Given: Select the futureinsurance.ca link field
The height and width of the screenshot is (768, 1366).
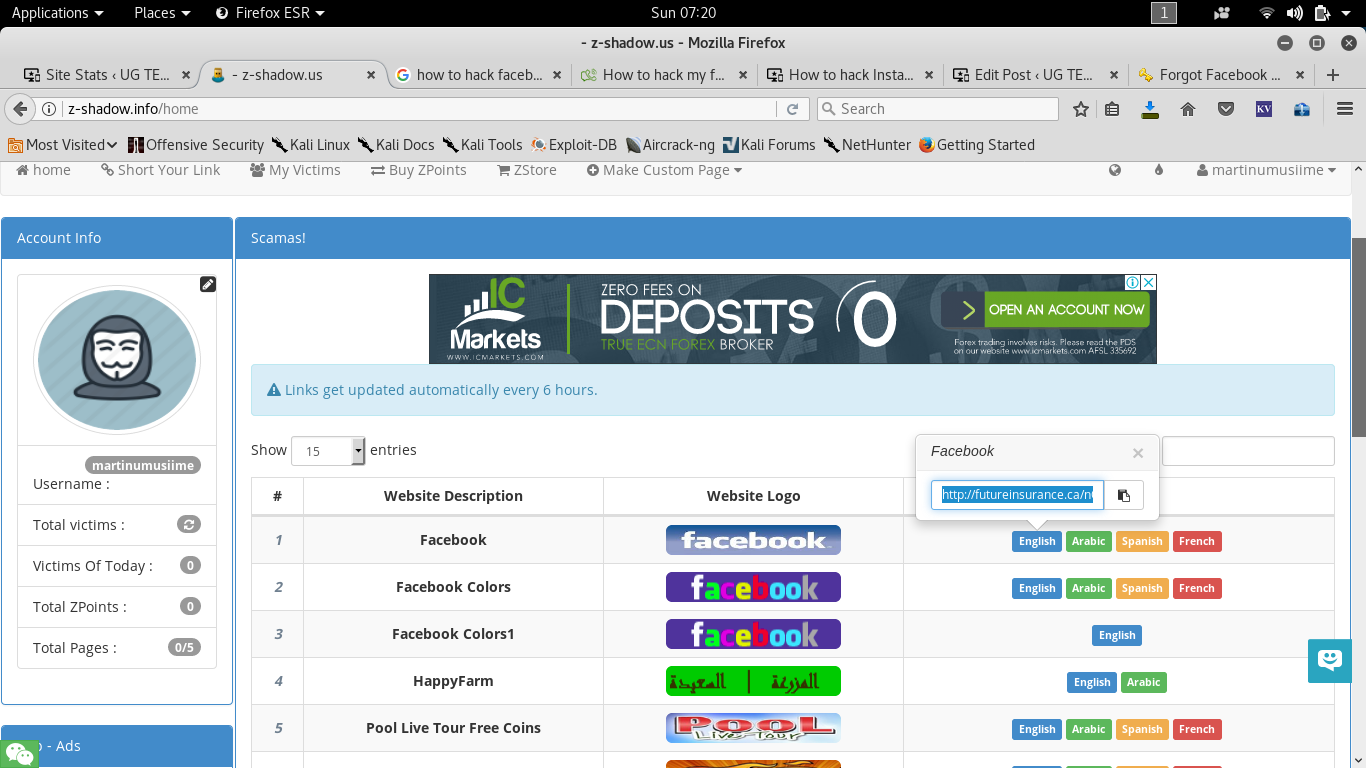Looking at the screenshot, I should pyautogui.click(x=1017, y=495).
